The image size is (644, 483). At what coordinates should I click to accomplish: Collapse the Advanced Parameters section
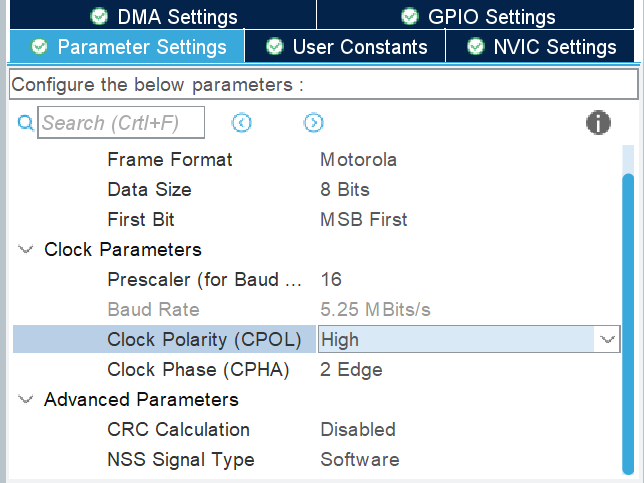click(x=25, y=400)
